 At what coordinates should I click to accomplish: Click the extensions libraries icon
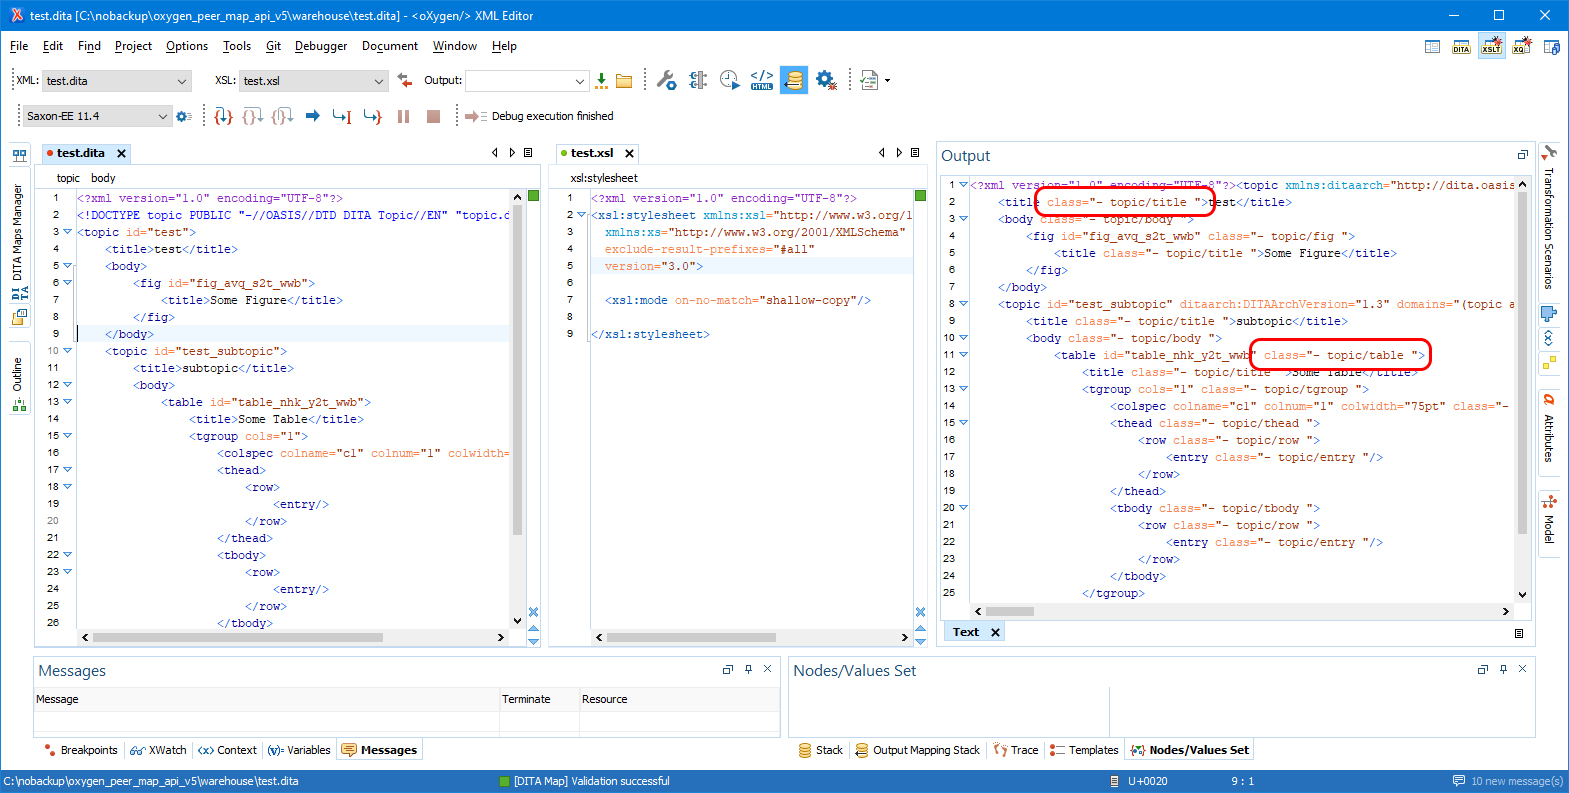698,80
